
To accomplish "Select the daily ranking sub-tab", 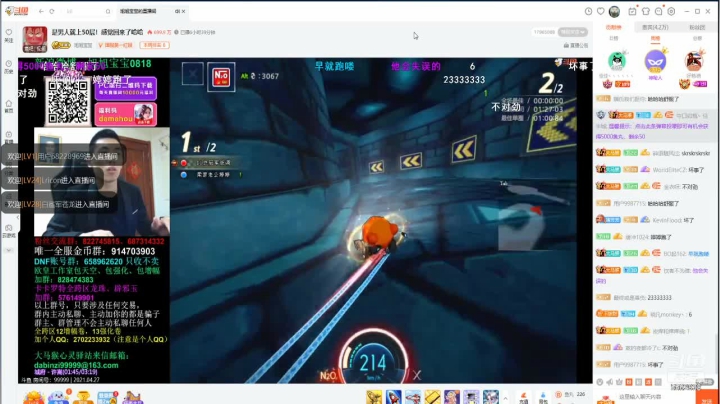I will pos(613,39).
